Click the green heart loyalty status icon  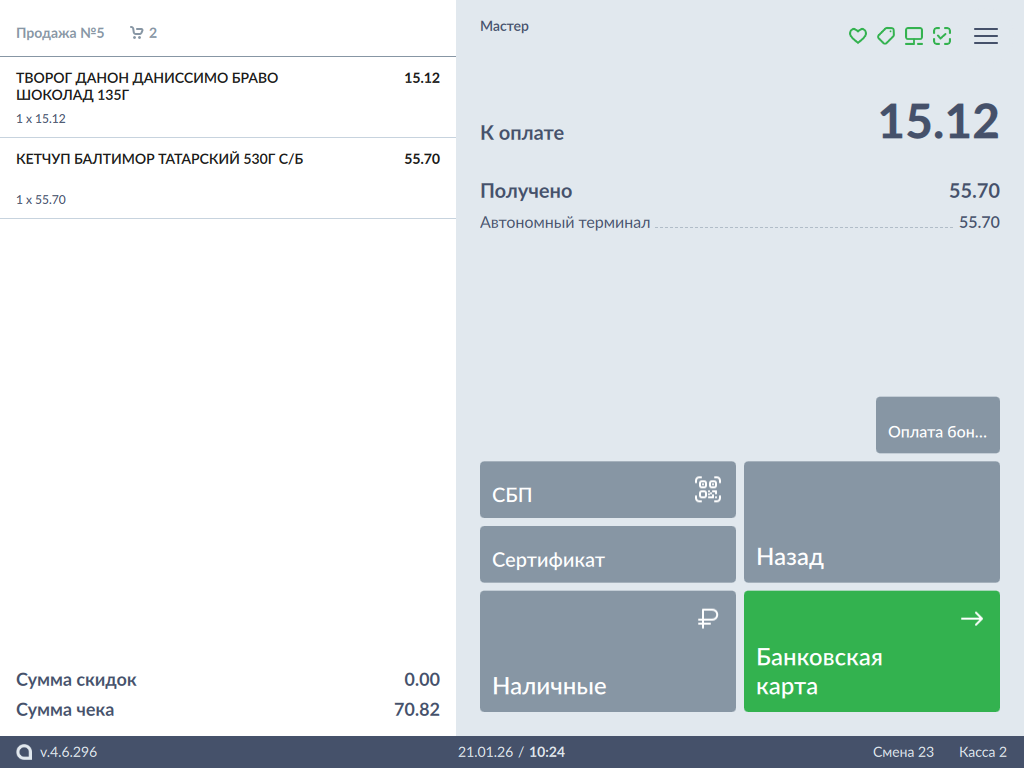tap(857, 36)
